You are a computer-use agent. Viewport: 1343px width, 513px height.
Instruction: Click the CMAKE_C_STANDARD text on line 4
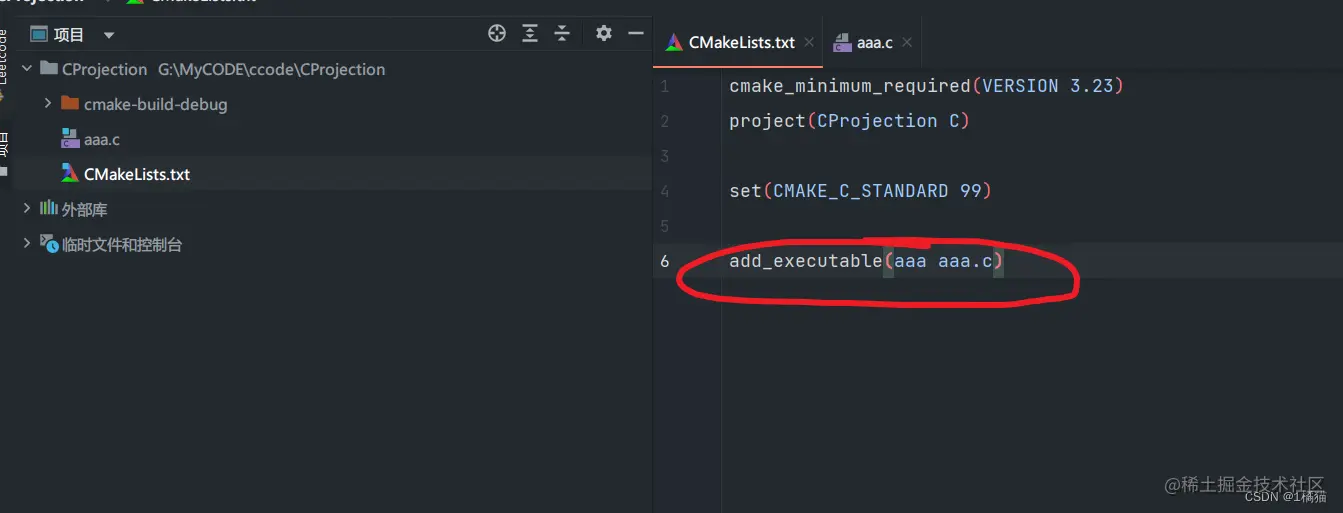pos(861,191)
